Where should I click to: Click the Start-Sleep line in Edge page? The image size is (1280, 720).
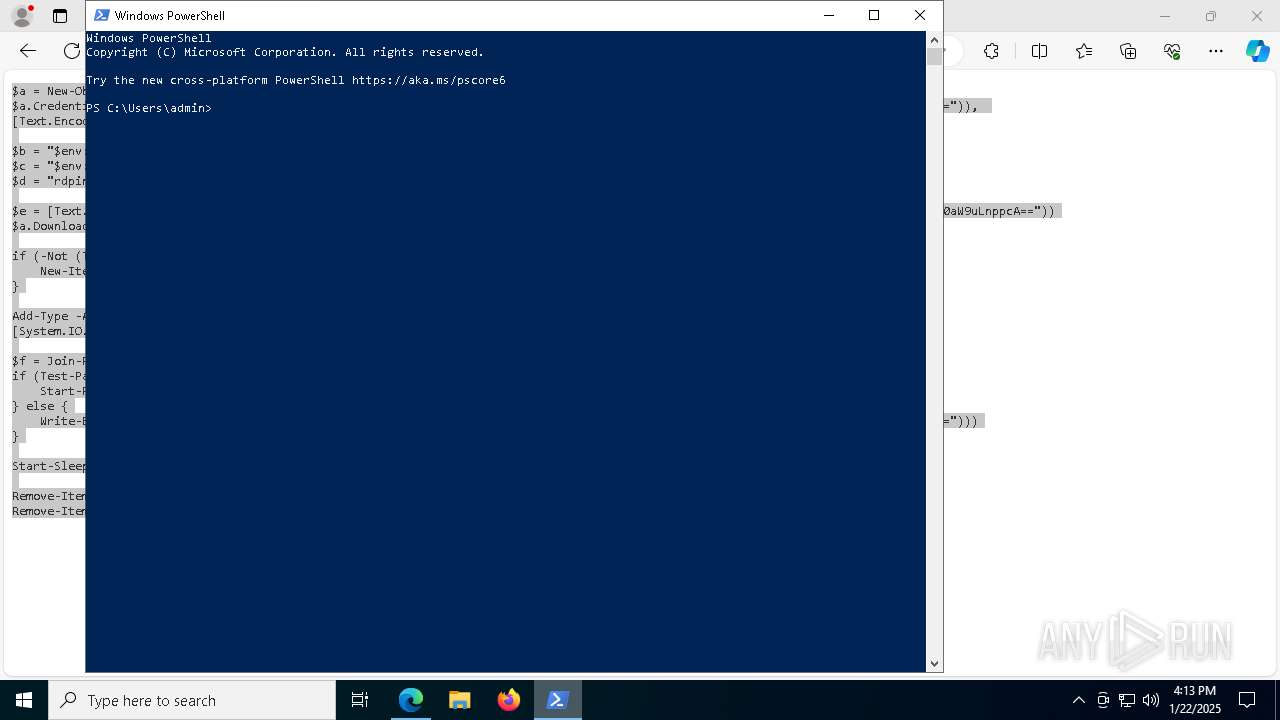[x=49, y=466]
